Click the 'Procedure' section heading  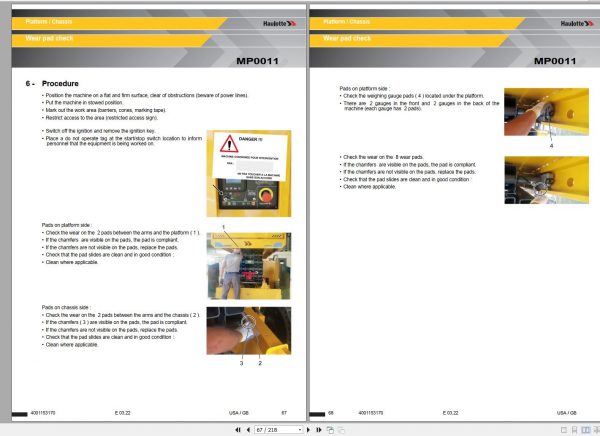(60, 83)
